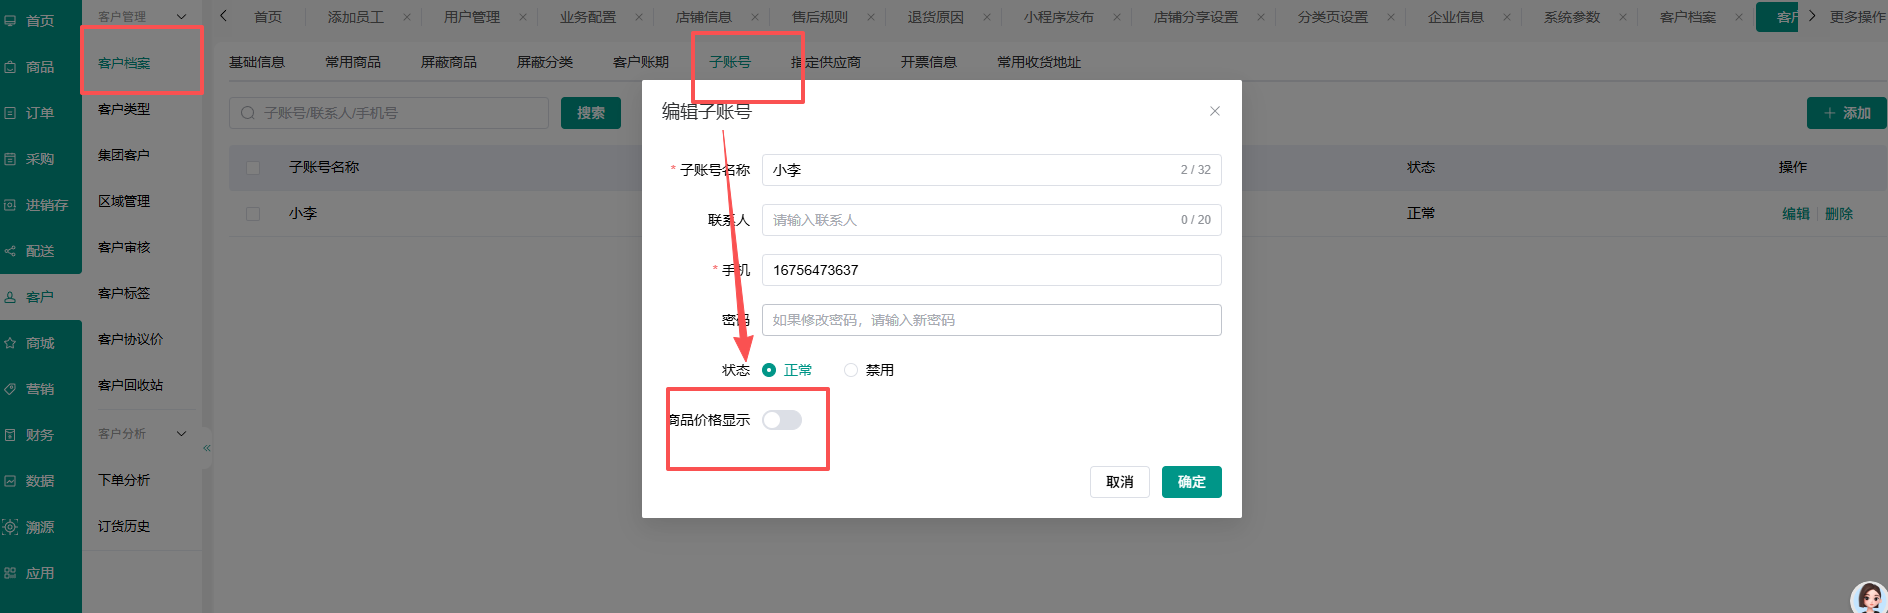1888x613 pixels.
Task: Open the 溯源 sidebar icon
Action: coord(10,527)
